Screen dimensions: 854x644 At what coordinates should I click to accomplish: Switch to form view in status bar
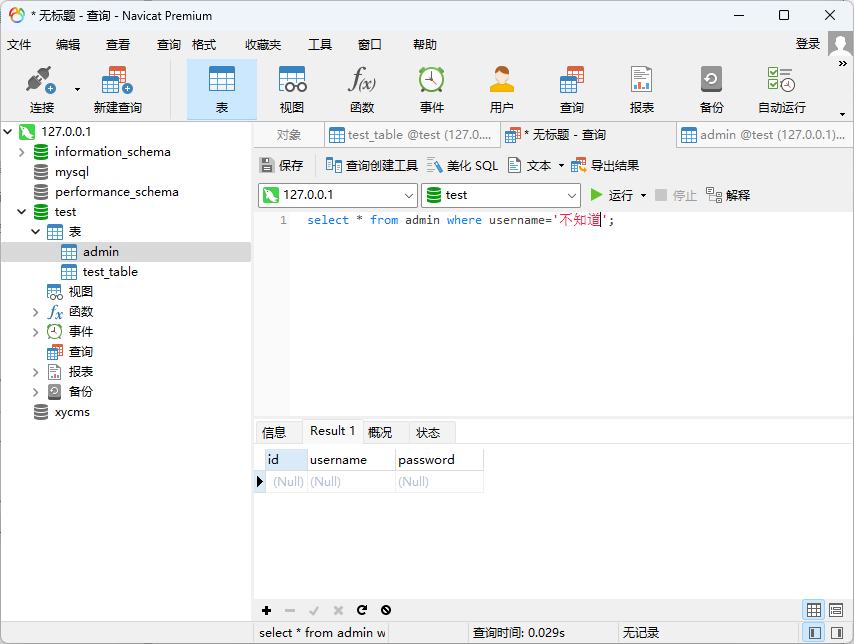(x=836, y=610)
